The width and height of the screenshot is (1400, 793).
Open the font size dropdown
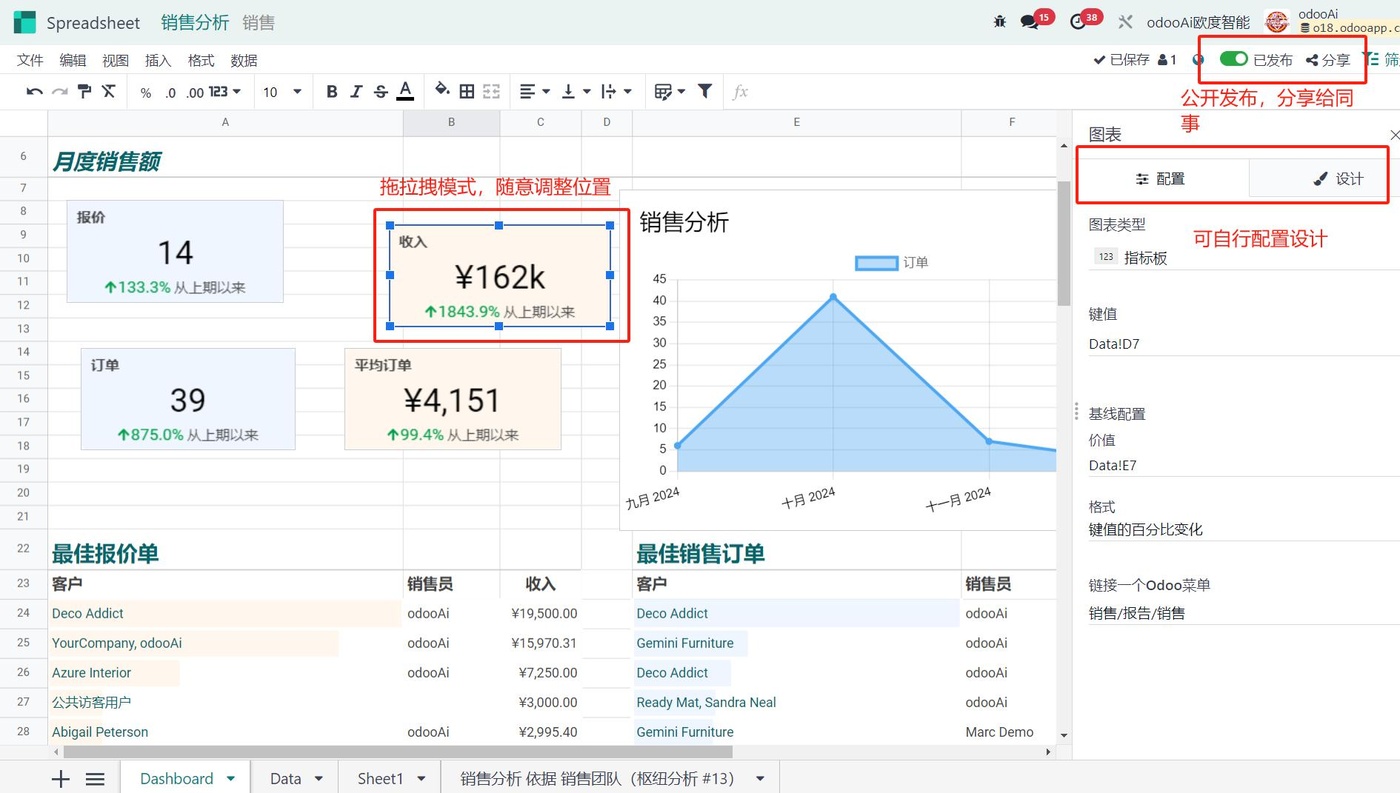click(x=282, y=92)
